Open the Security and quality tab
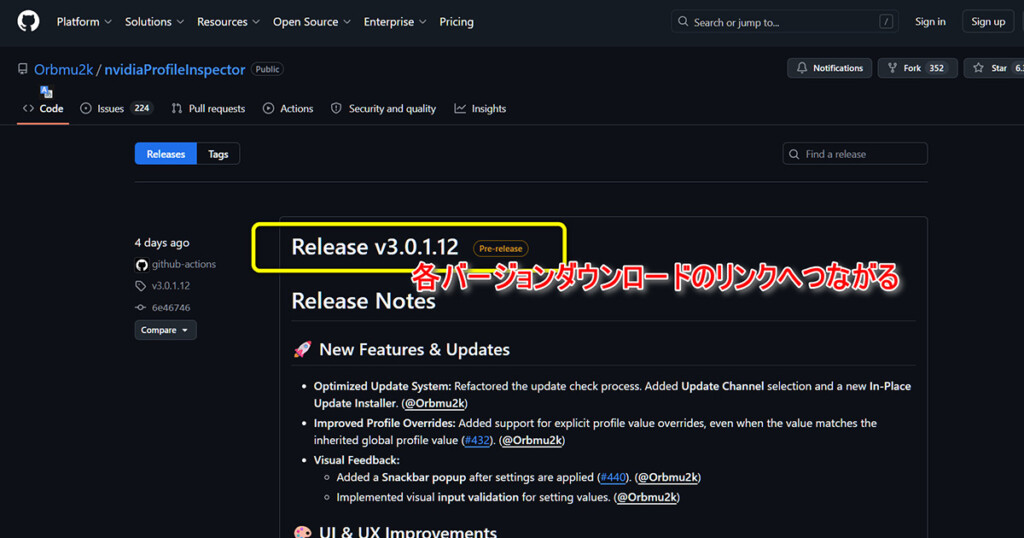Image resolution: width=1024 pixels, height=538 pixels. pos(383,108)
